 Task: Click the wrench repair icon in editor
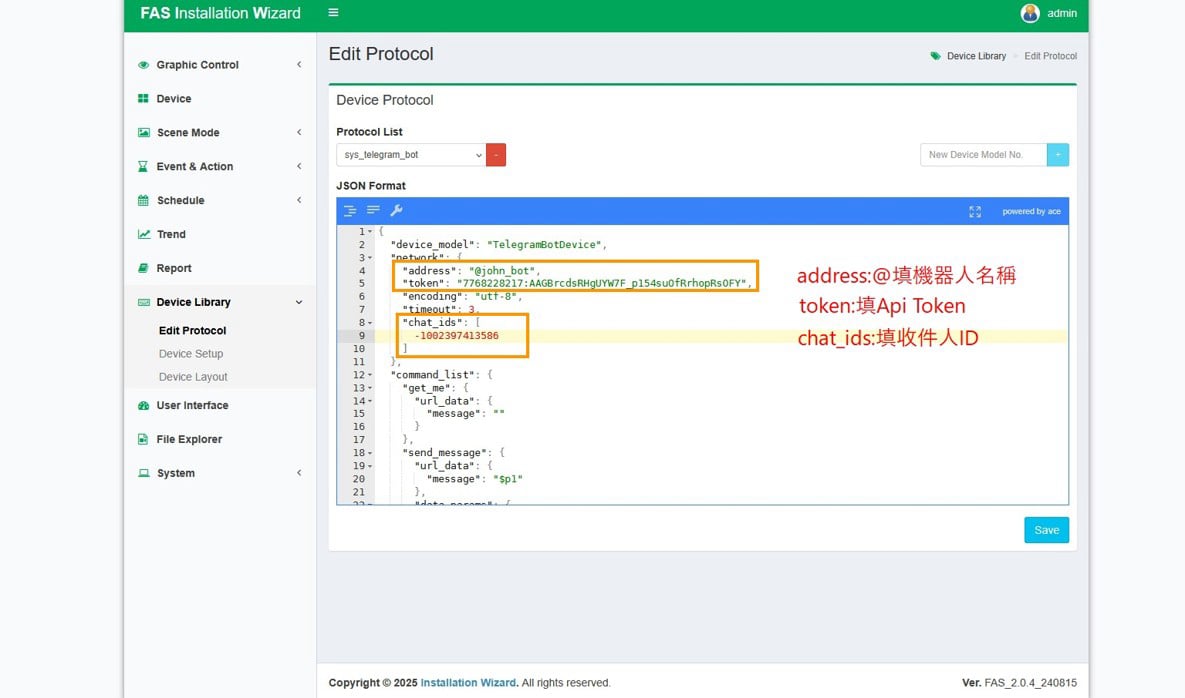click(396, 211)
